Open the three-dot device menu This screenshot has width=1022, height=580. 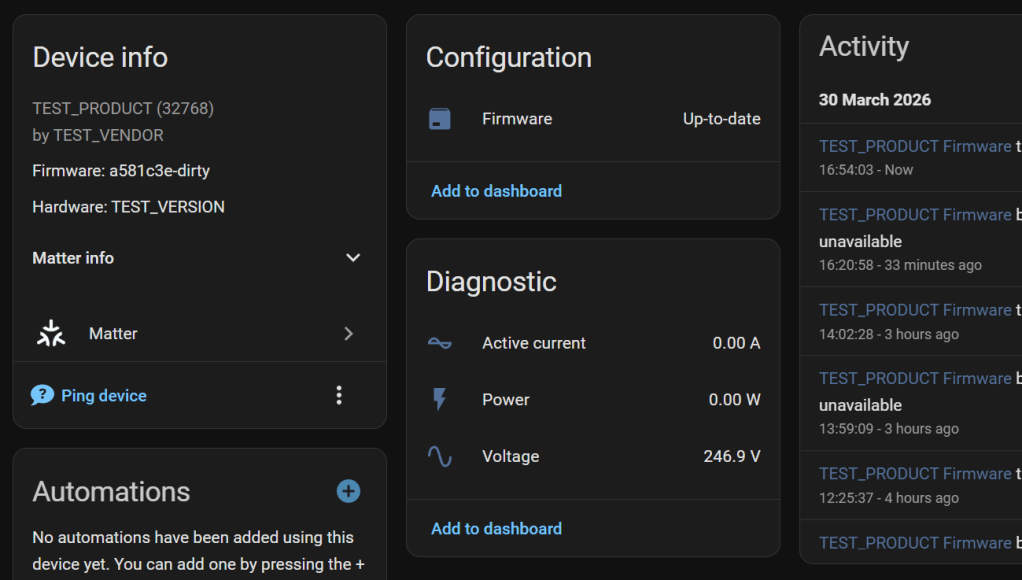(x=339, y=395)
